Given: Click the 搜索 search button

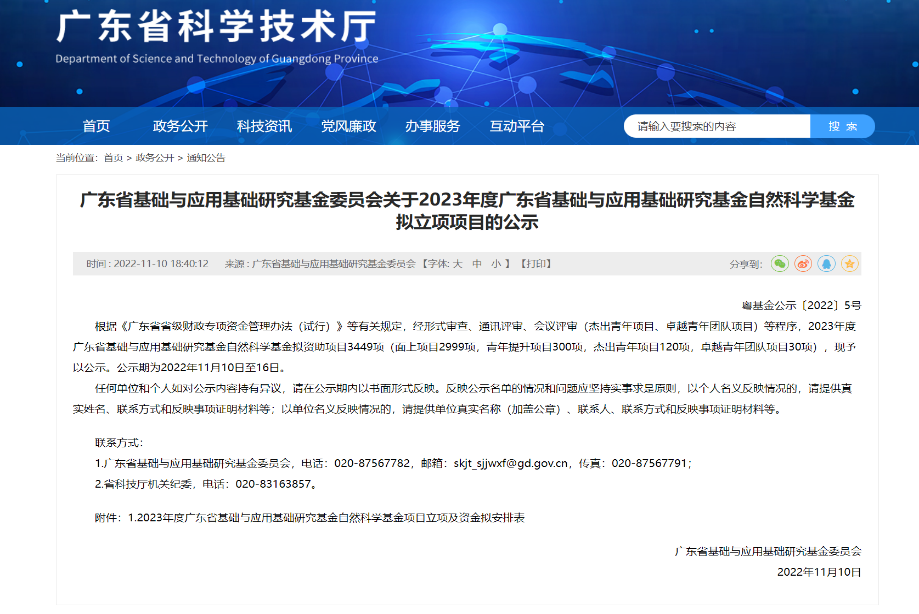Looking at the screenshot, I should (x=842, y=126).
